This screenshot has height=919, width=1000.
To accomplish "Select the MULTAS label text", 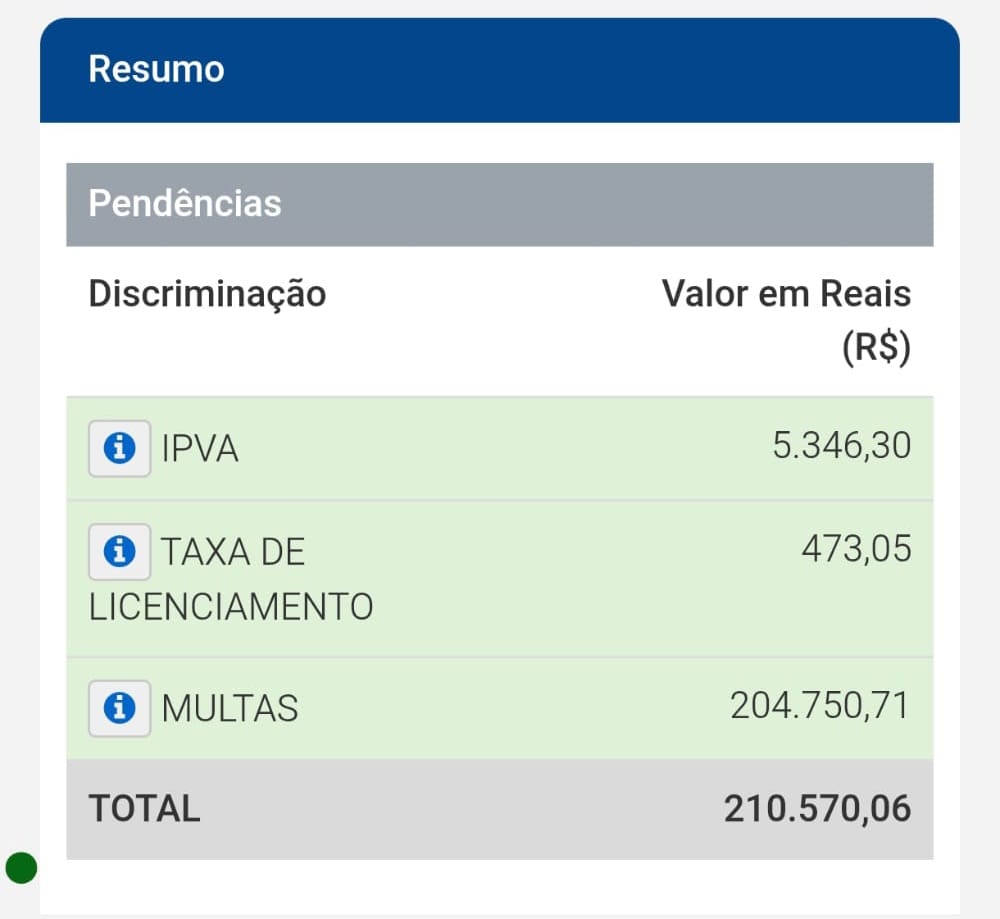I will (x=230, y=709).
